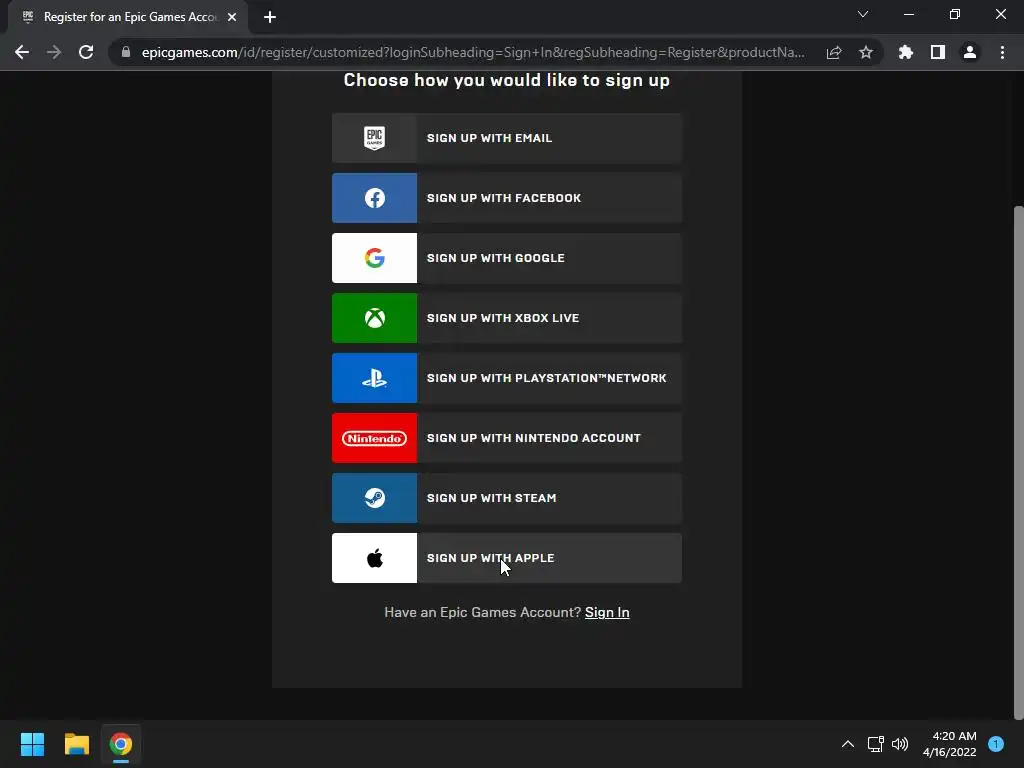This screenshot has height=768, width=1024.
Task: Toggle the Chrome side panel
Action: point(938,52)
